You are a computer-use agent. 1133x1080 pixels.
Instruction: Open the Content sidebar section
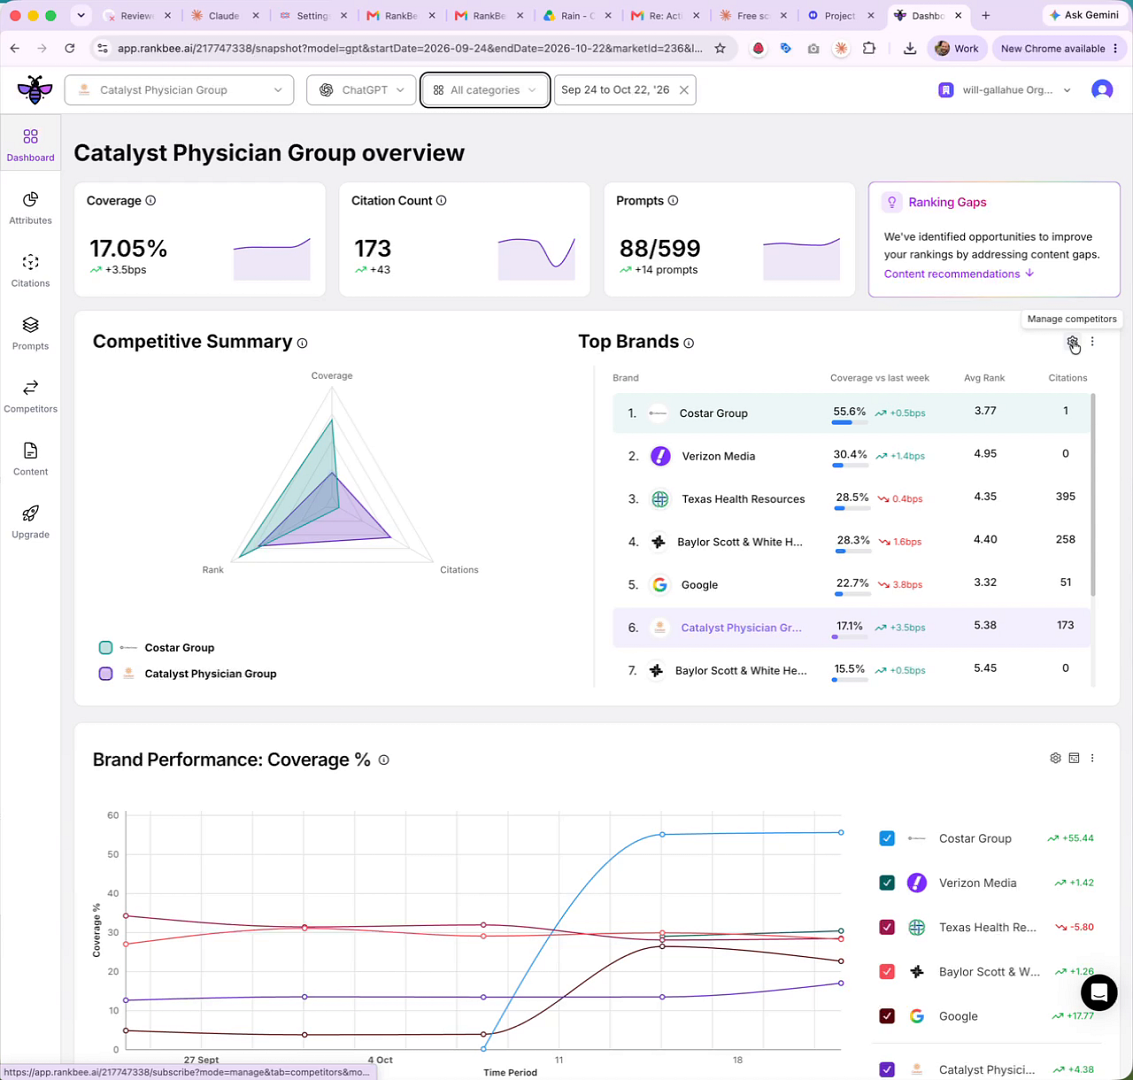tap(30, 459)
